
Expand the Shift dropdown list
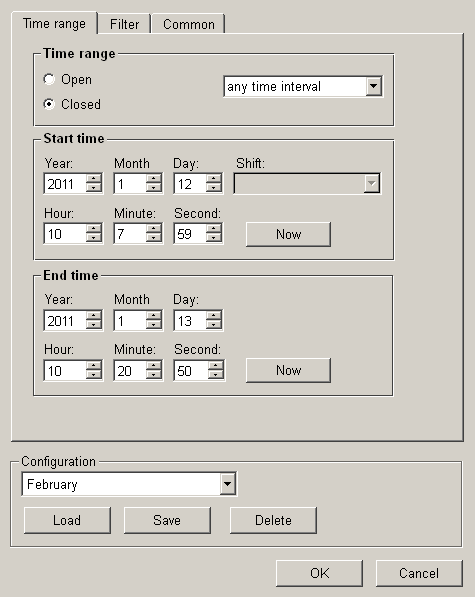(x=371, y=184)
